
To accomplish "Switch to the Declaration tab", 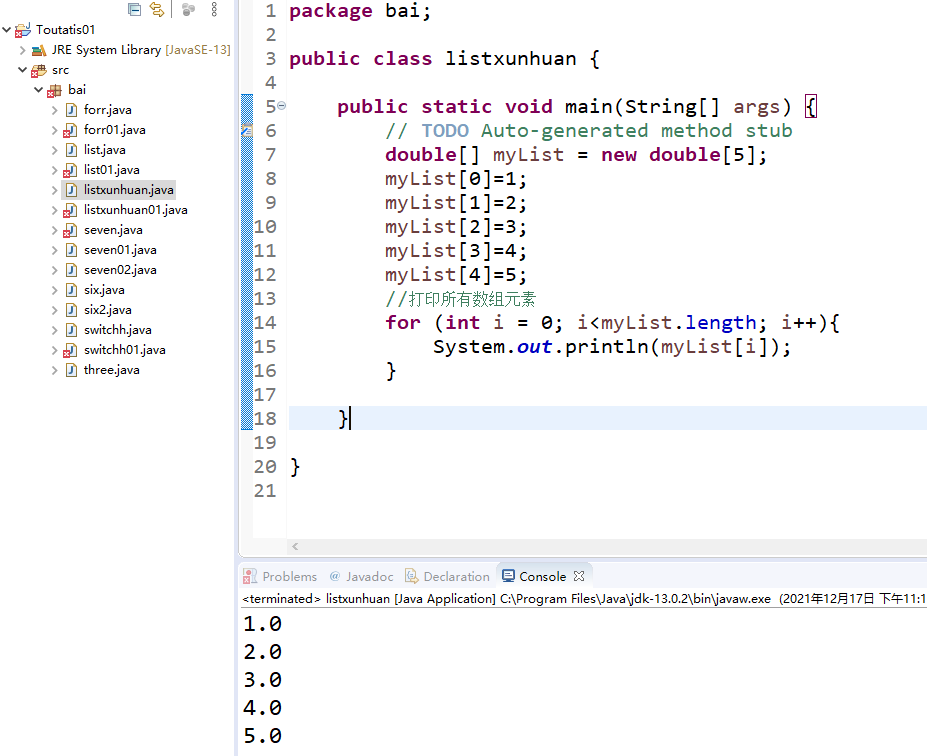I will [x=448, y=576].
